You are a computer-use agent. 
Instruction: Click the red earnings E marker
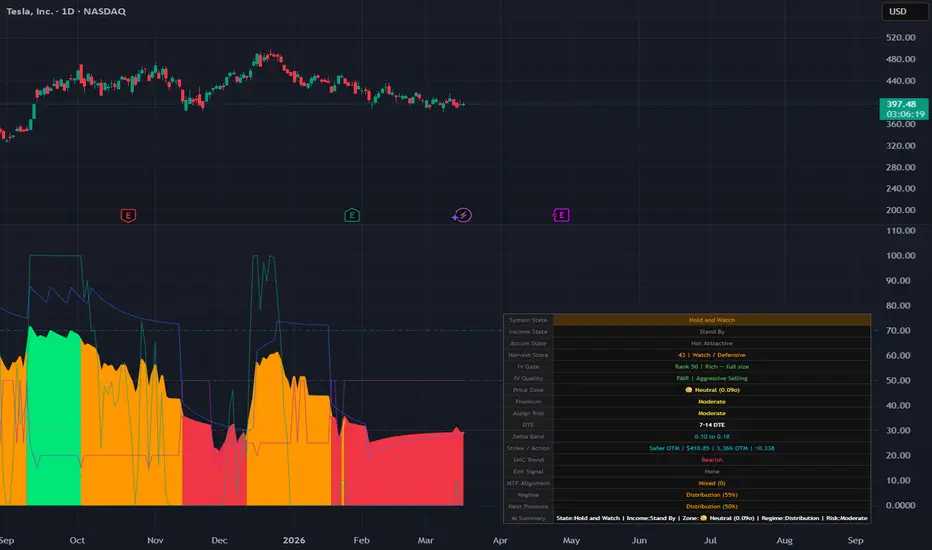click(128, 215)
